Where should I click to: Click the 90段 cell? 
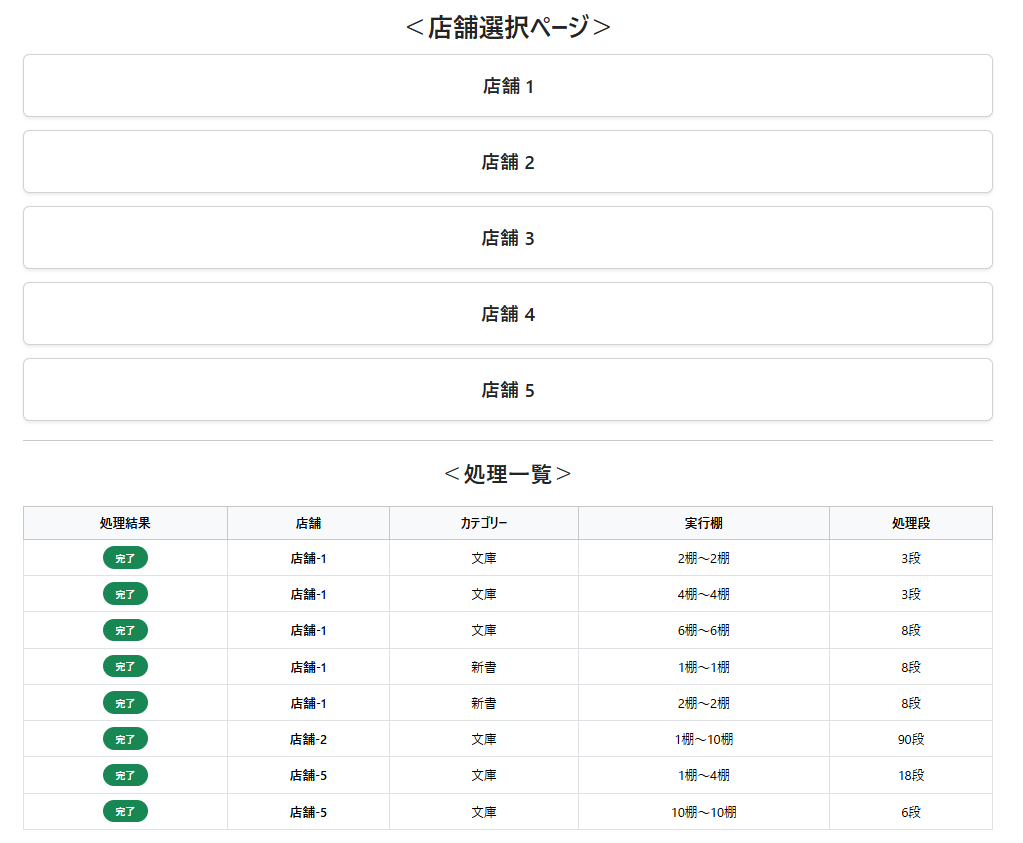pyautogui.click(x=910, y=739)
